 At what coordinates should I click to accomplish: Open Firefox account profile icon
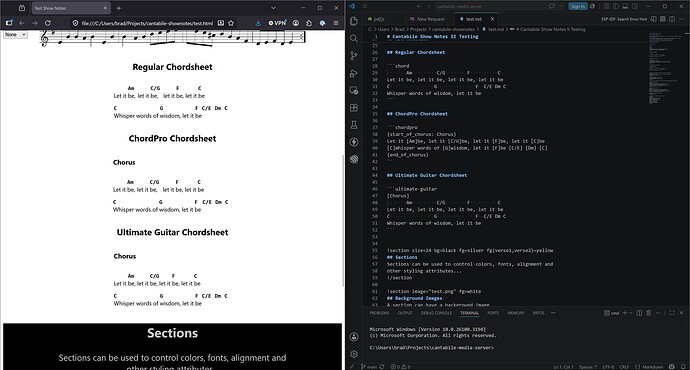coord(296,23)
